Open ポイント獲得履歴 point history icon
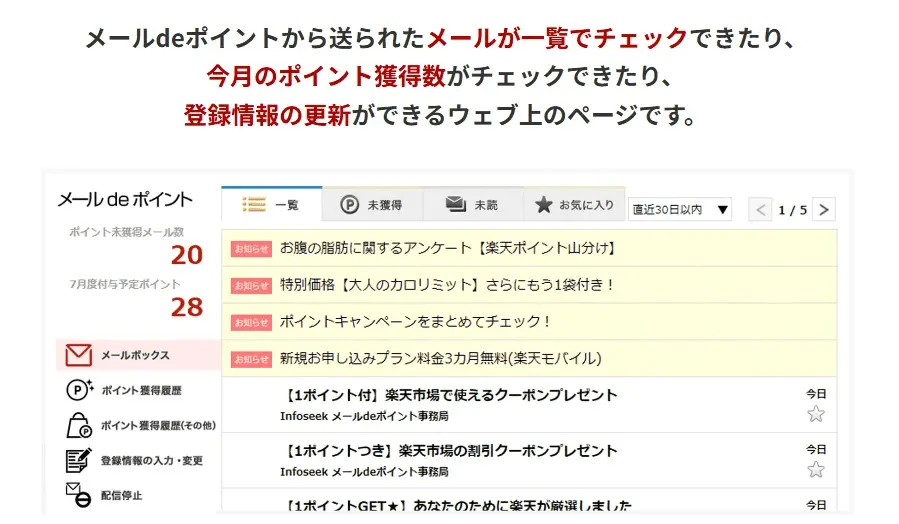The width and height of the screenshot is (899, 524). (x=79, y=390)
